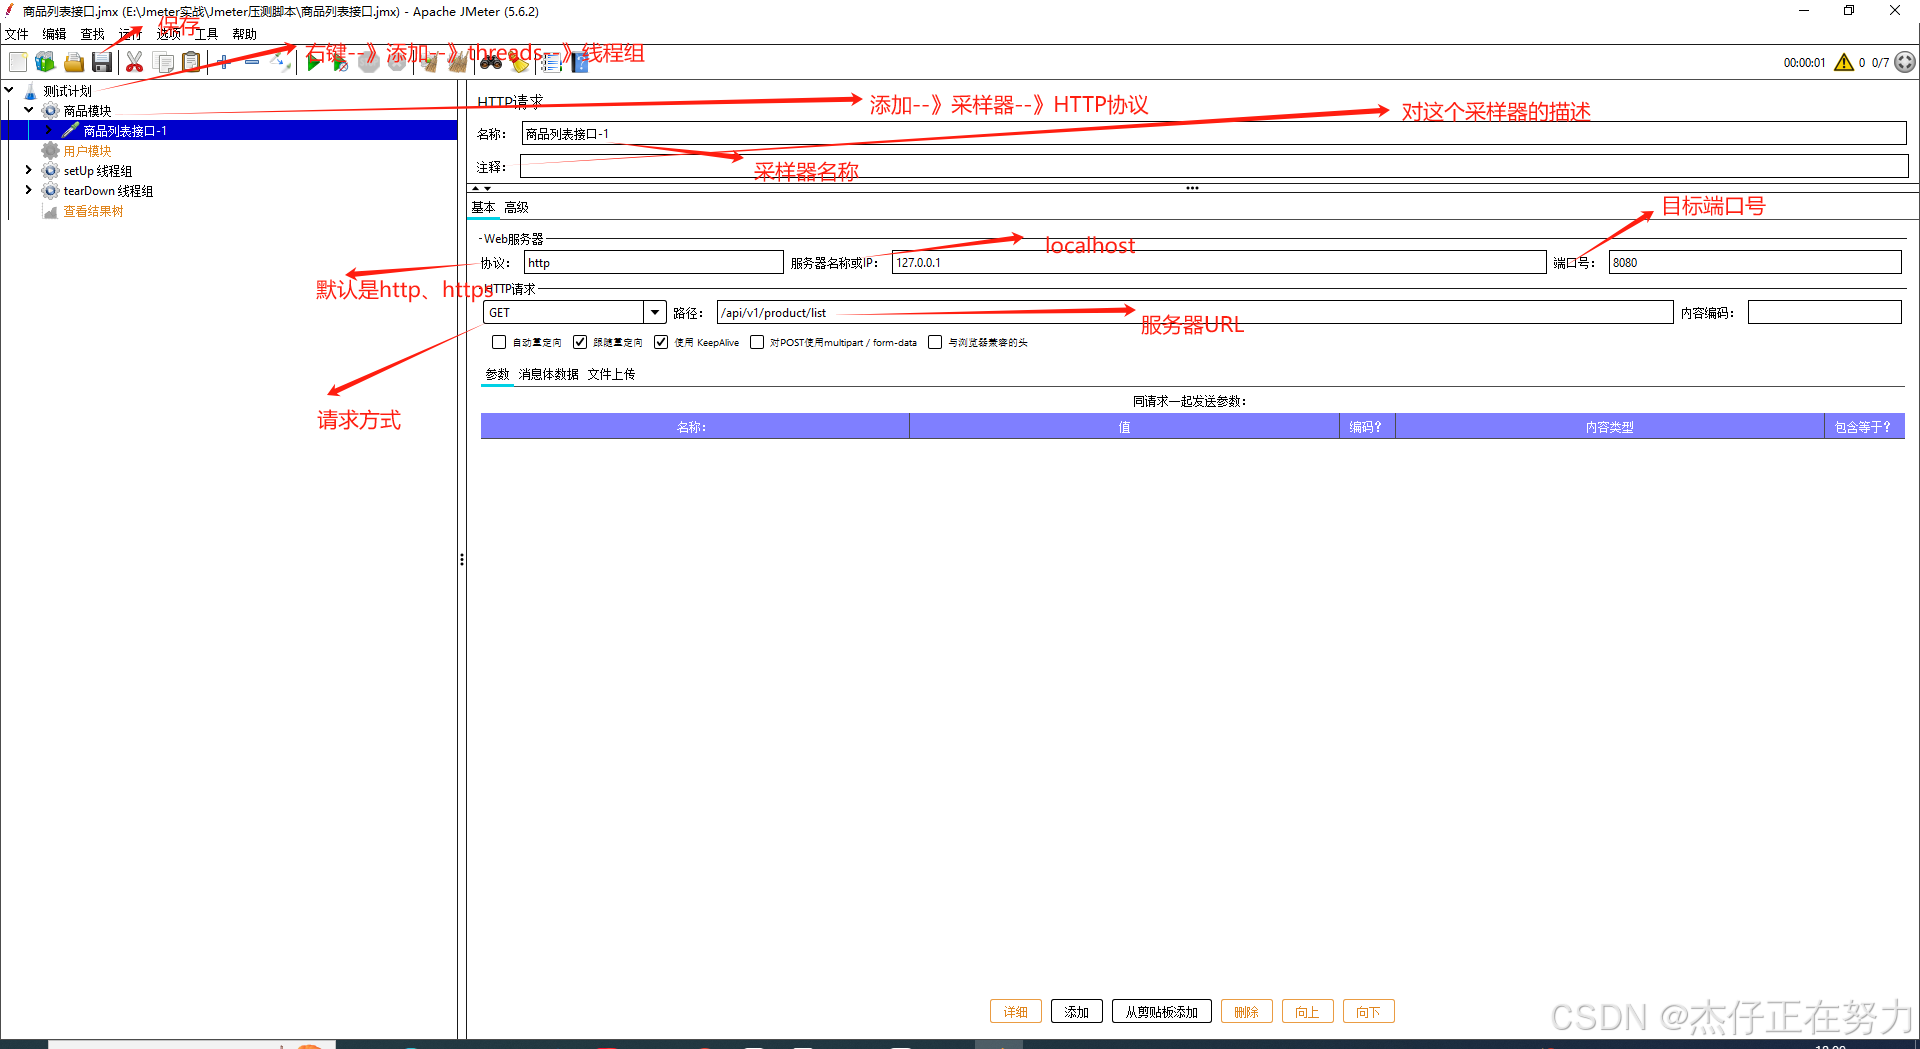Click the Paste clipboard icon
The image size is (1920, 1049).
coord(191,63)
